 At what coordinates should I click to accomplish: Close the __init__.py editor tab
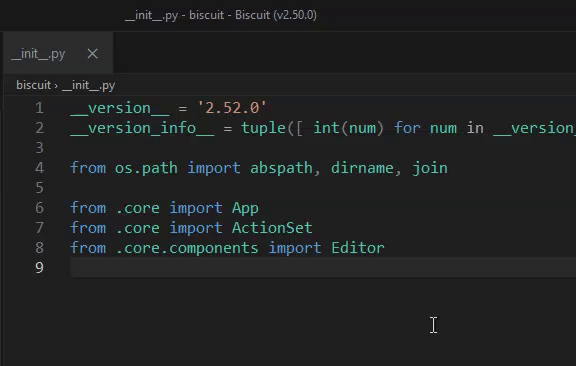pos(93,54)
